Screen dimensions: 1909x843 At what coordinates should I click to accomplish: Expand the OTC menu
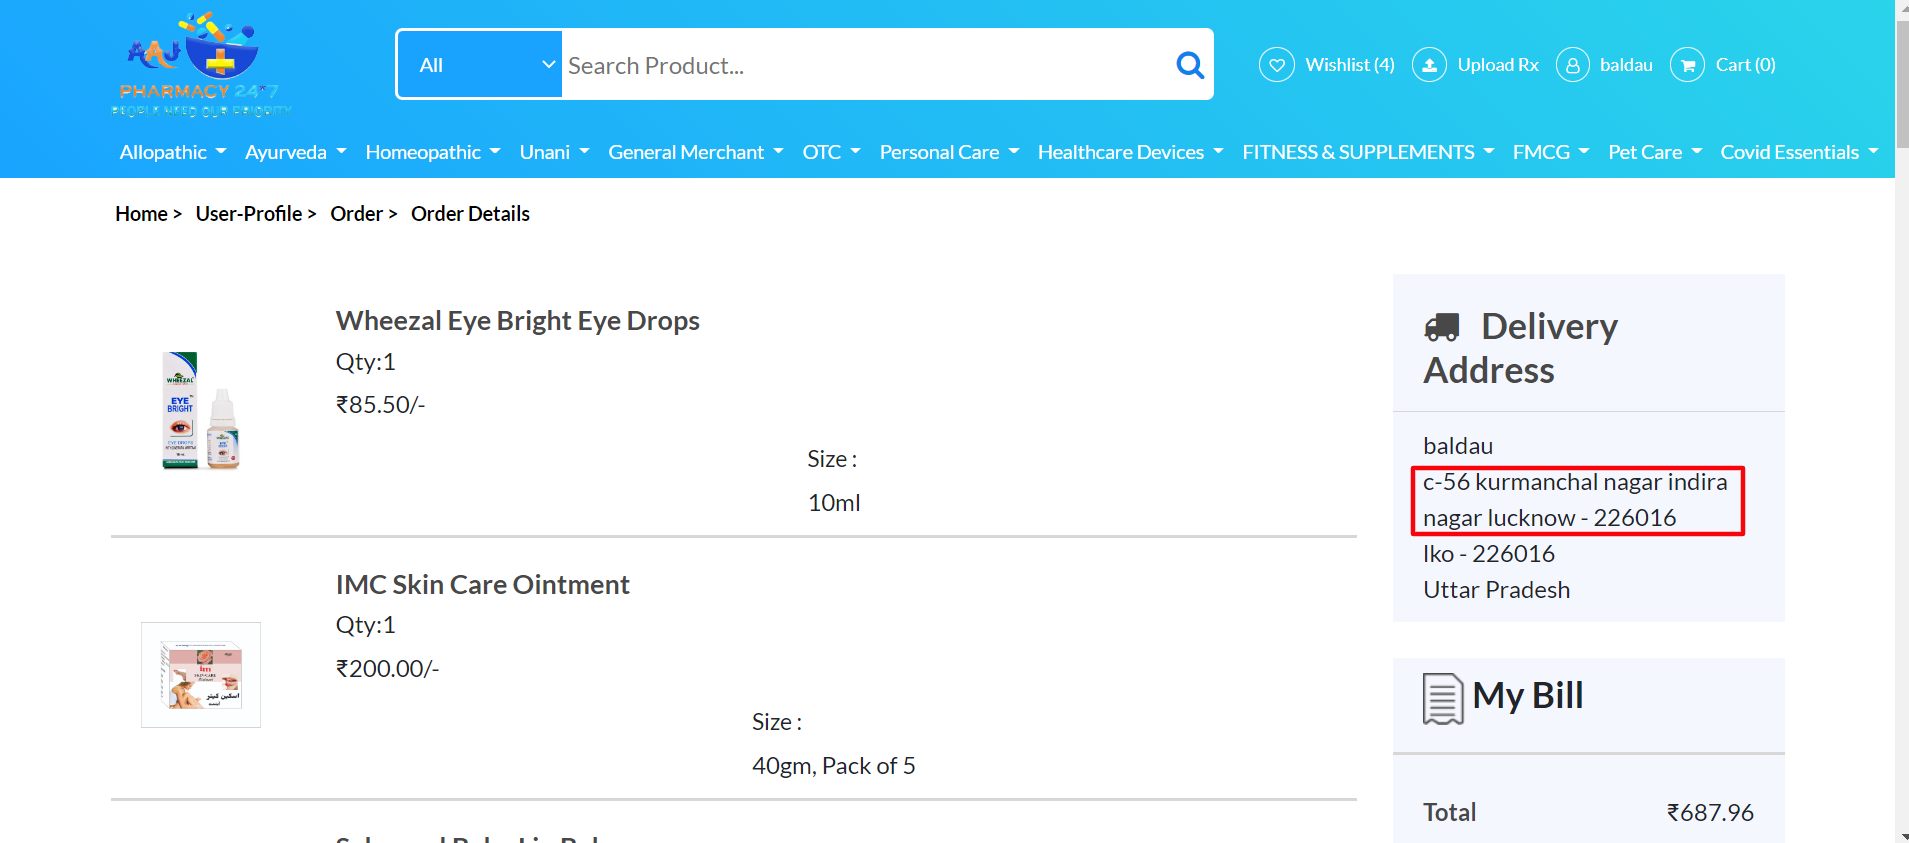[x=832, y=152]
